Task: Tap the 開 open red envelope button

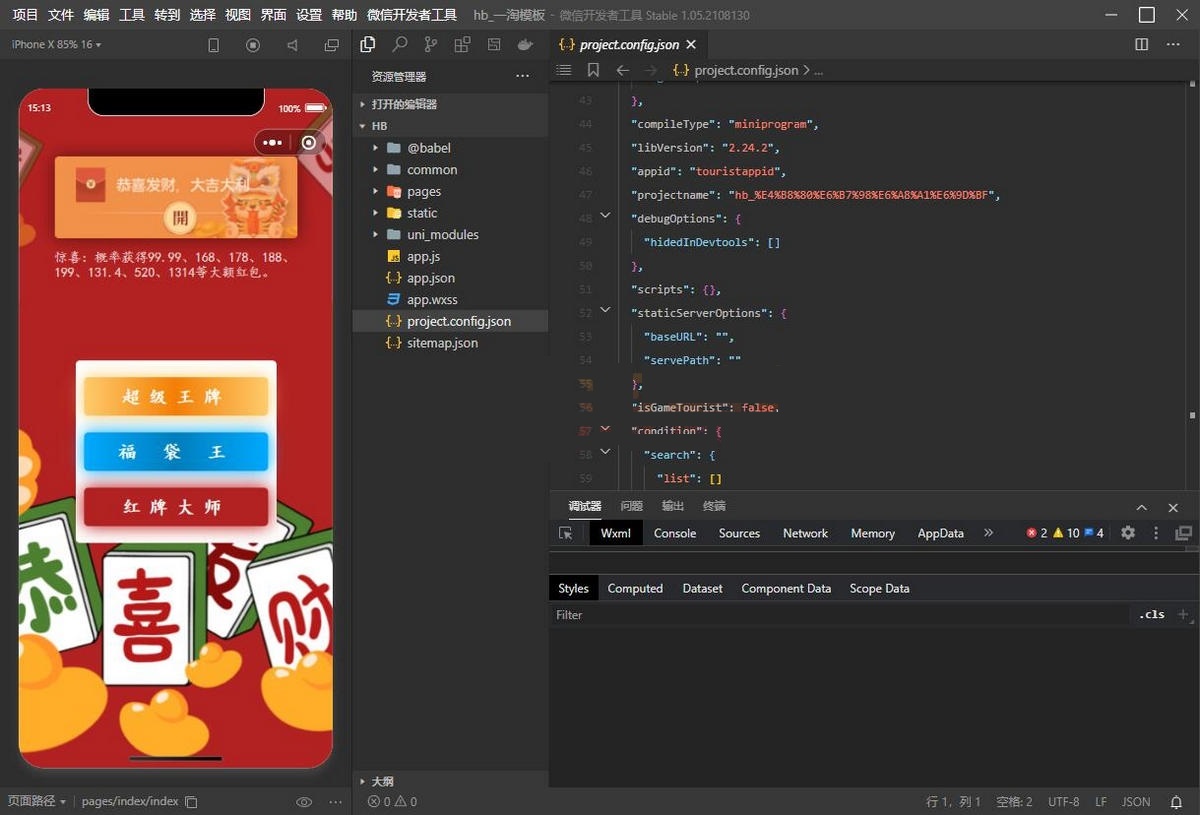Action: coord(180,218)
